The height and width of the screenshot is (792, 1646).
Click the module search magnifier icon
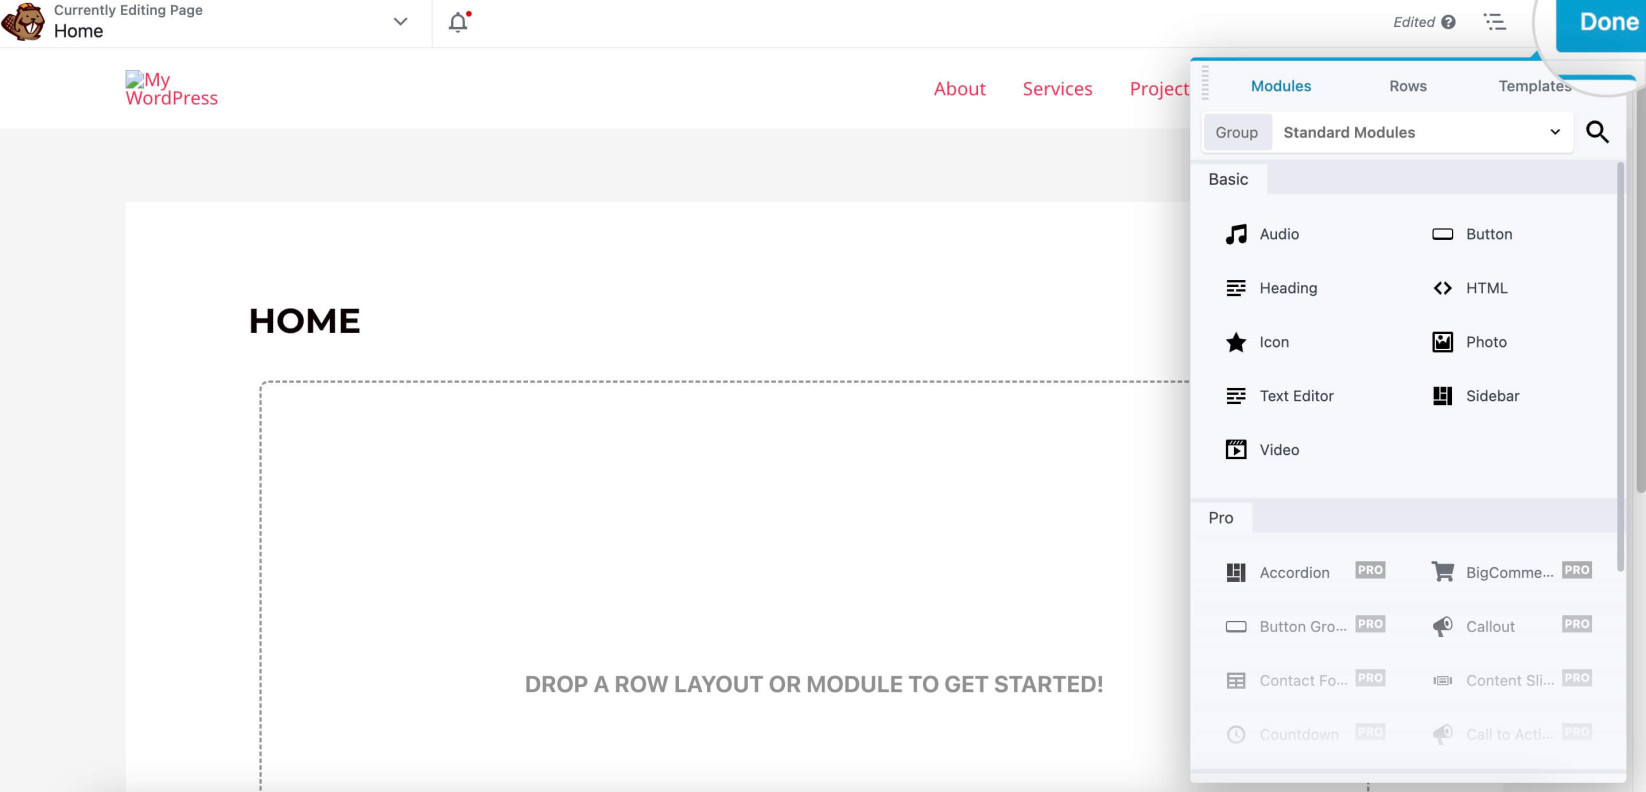click(1597, 132)
